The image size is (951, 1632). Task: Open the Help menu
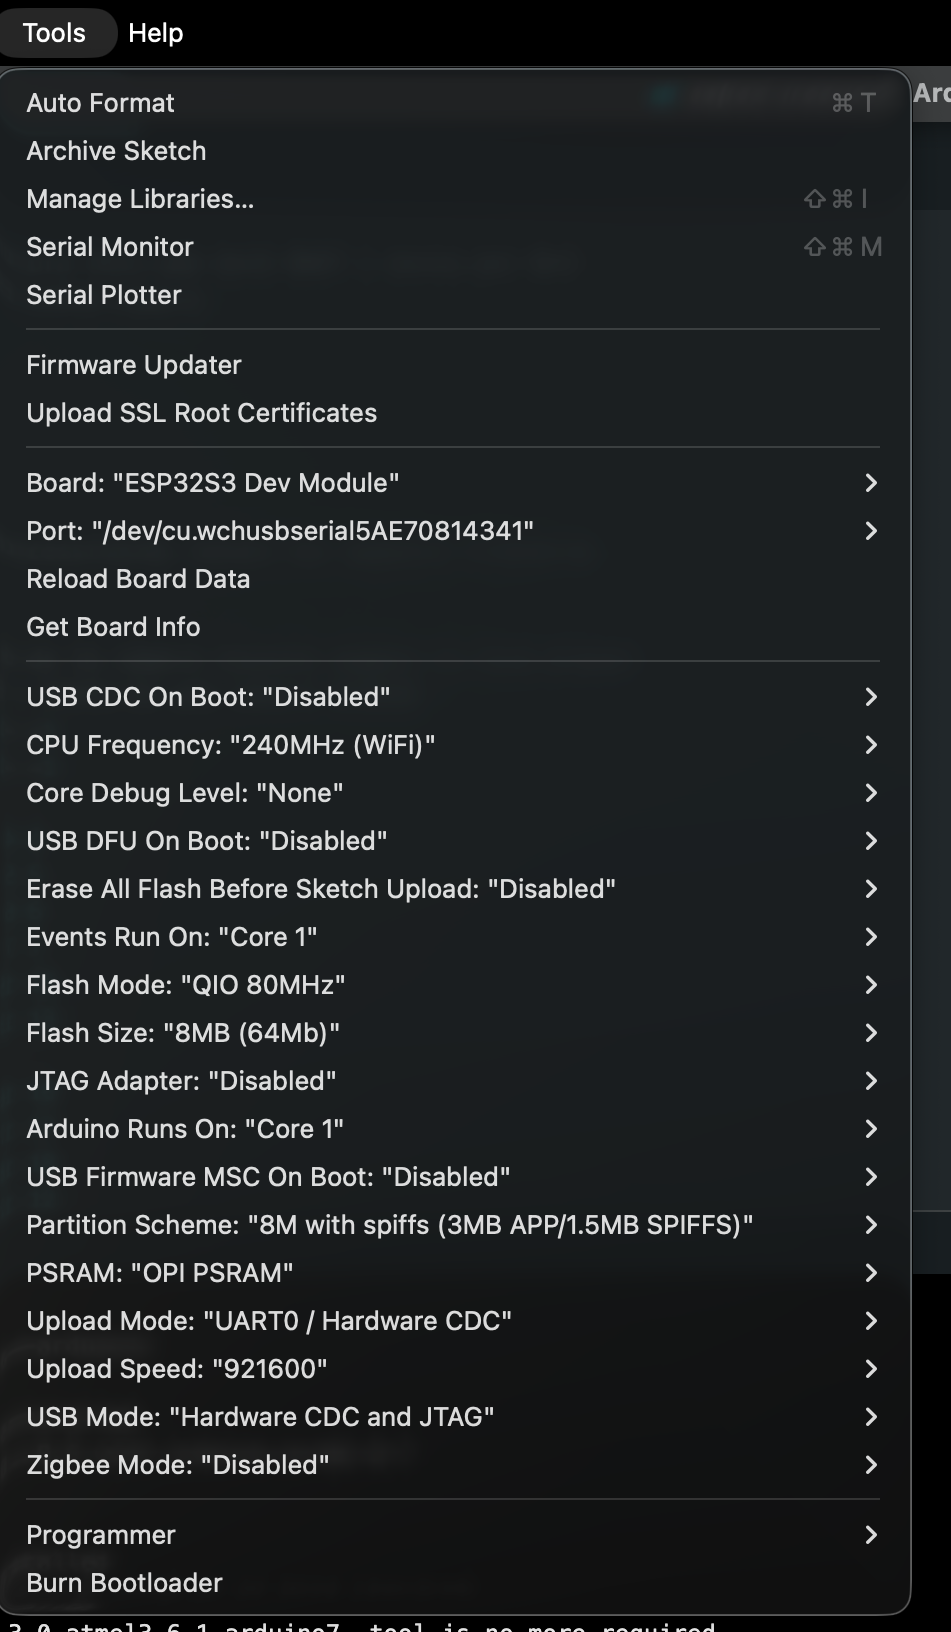156,32
